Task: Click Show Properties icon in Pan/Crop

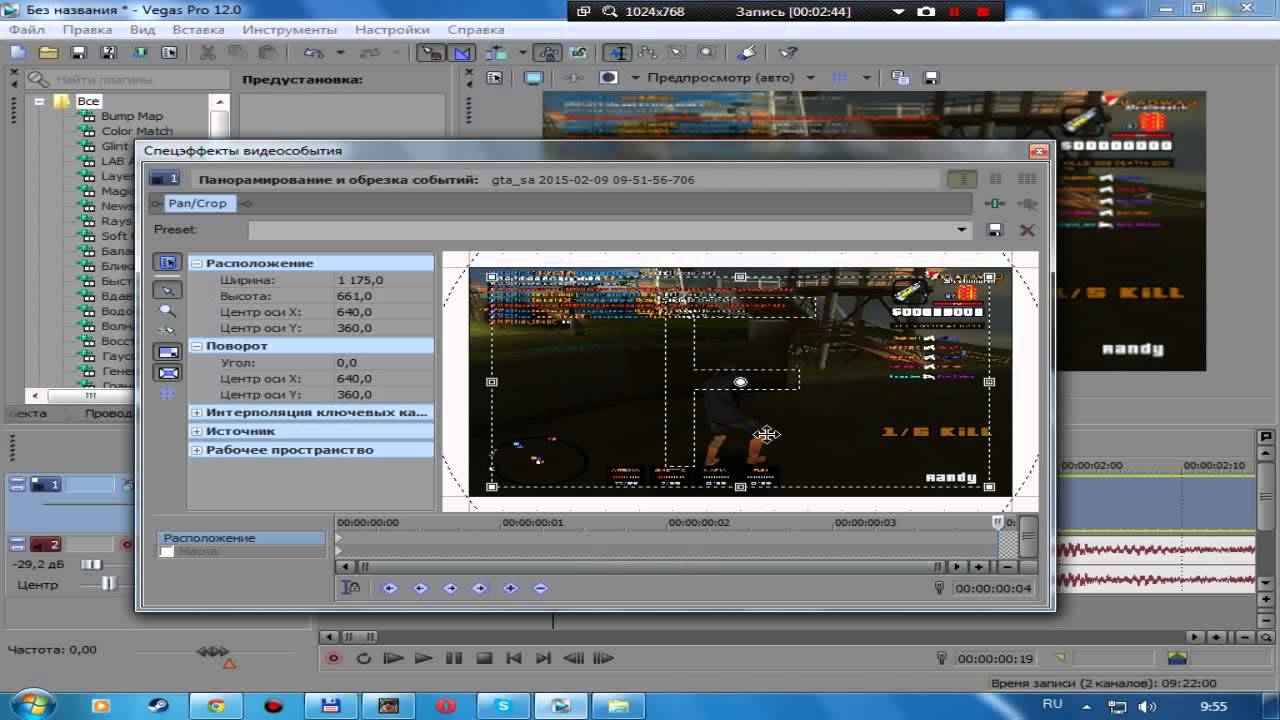Action: [x=168, y=262]
